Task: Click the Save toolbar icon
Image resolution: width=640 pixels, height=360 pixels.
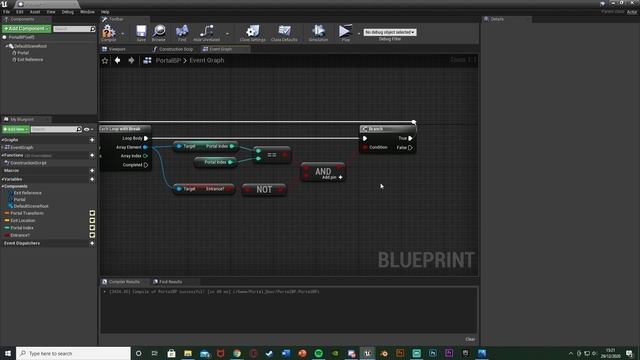Action: 141,33
